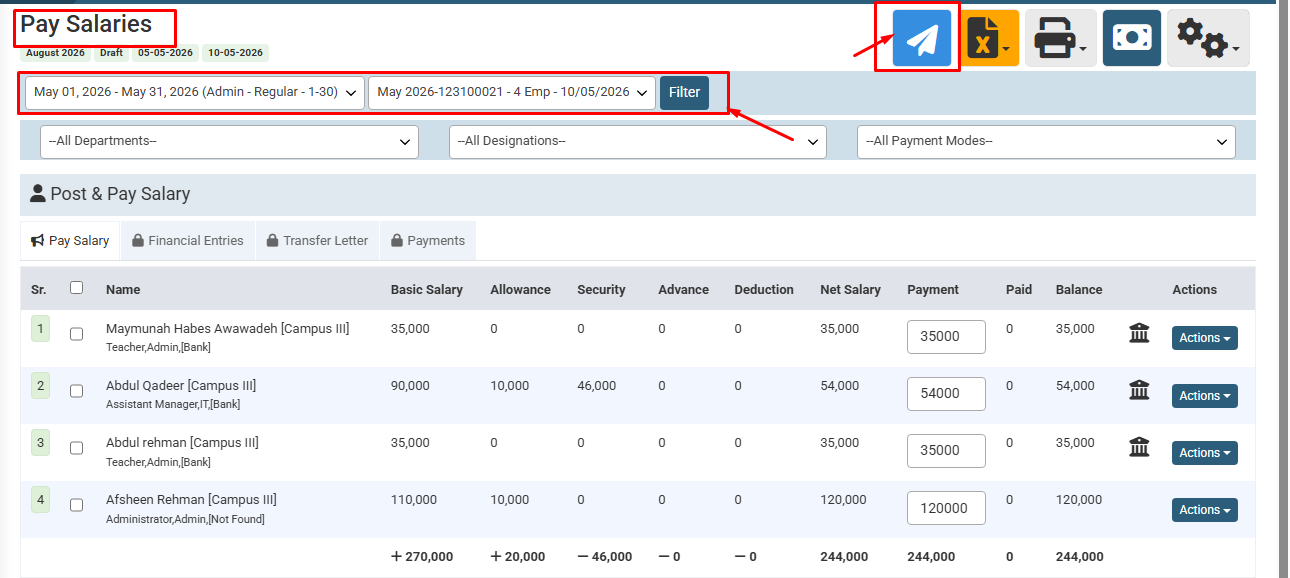The width and height of the screenshot is (1290, 578).
Task: Click the name Abdul Qadeer [Campus III]
Action: click(x=181, y=386)
